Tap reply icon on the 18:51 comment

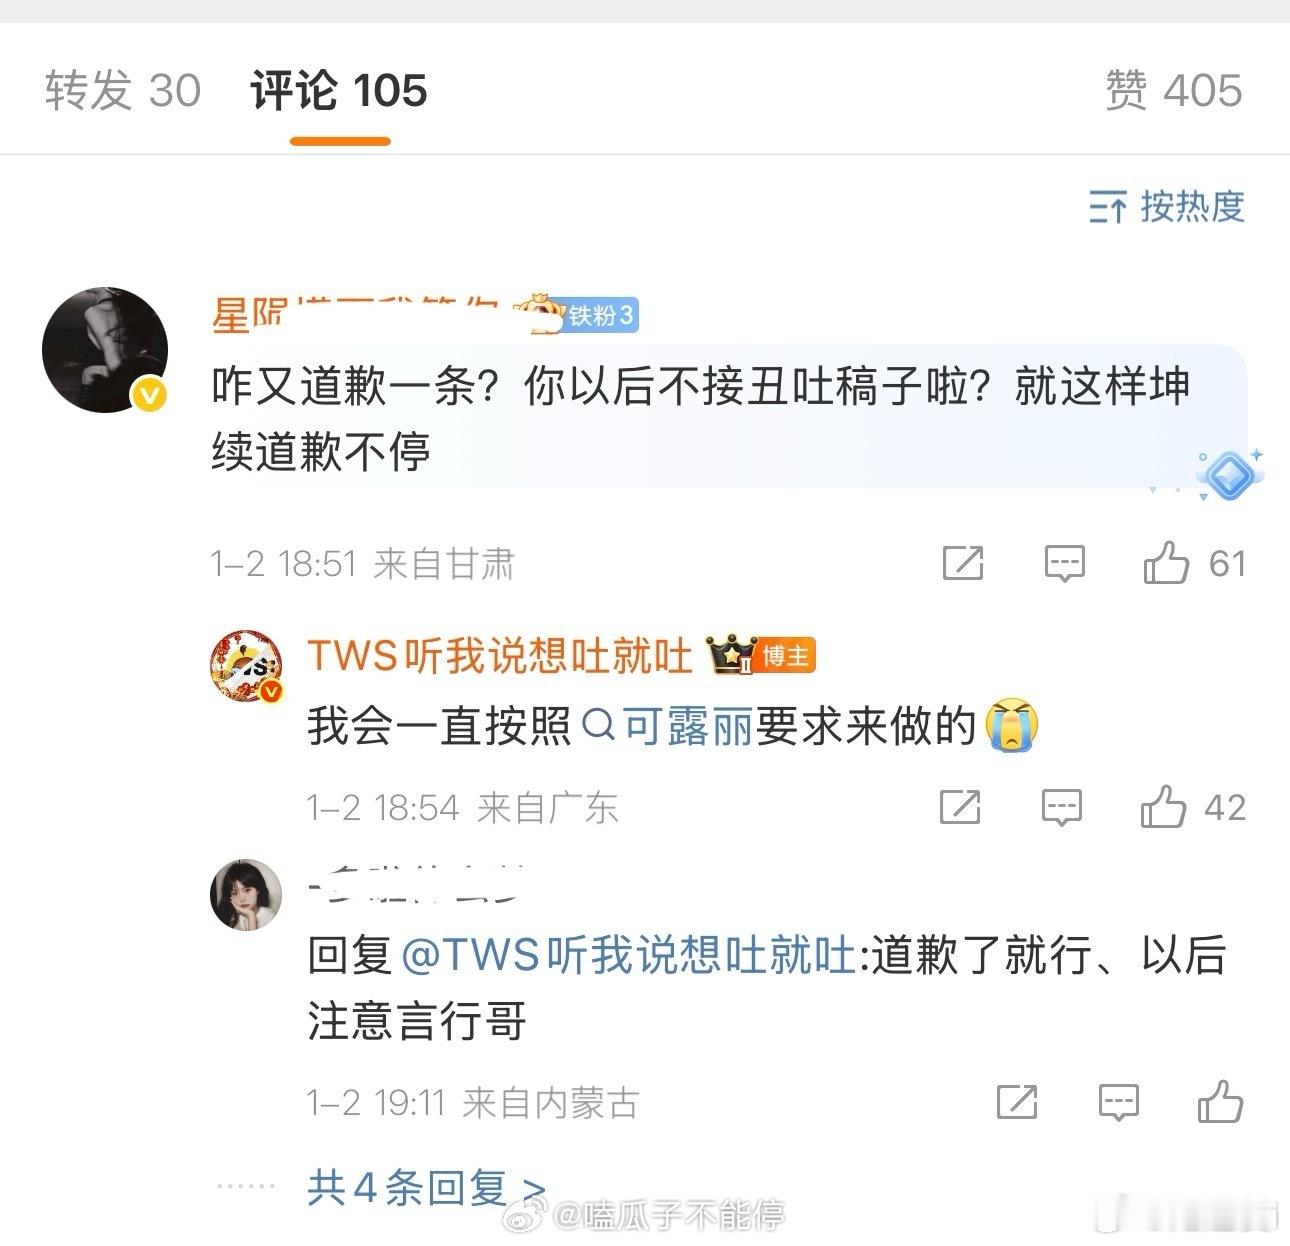click(1065, 563)
